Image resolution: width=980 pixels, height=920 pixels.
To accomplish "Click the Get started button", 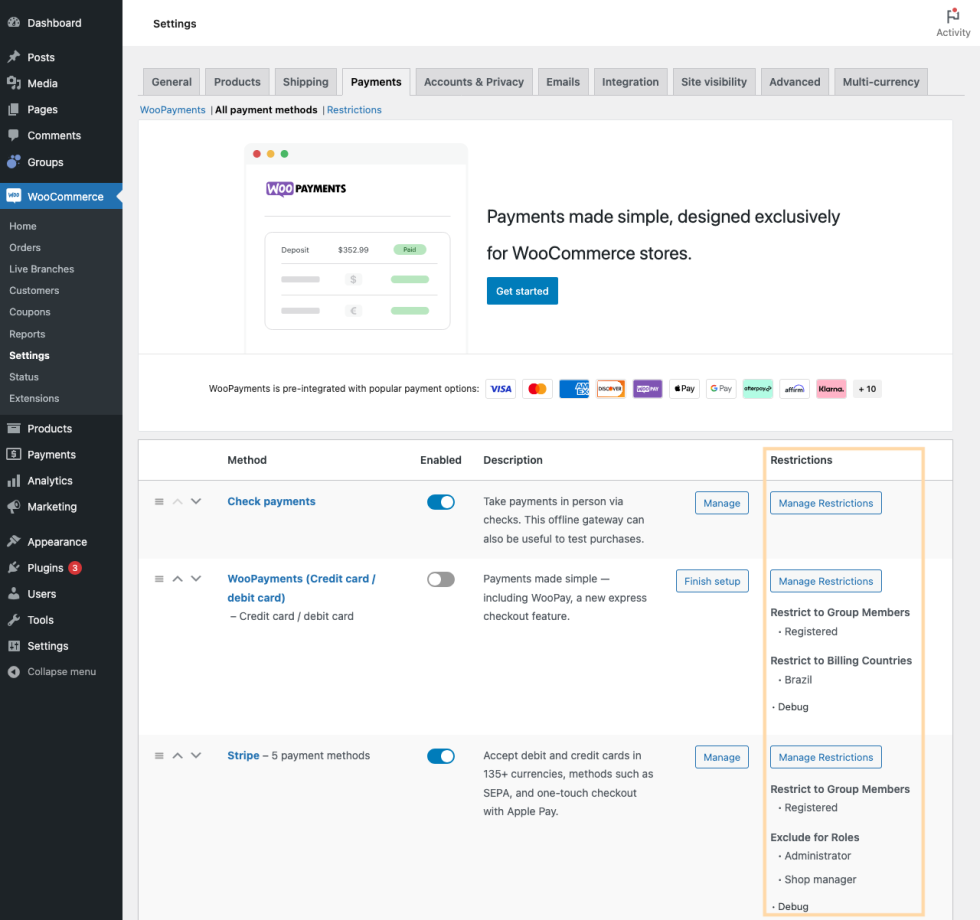I will 522,291.
